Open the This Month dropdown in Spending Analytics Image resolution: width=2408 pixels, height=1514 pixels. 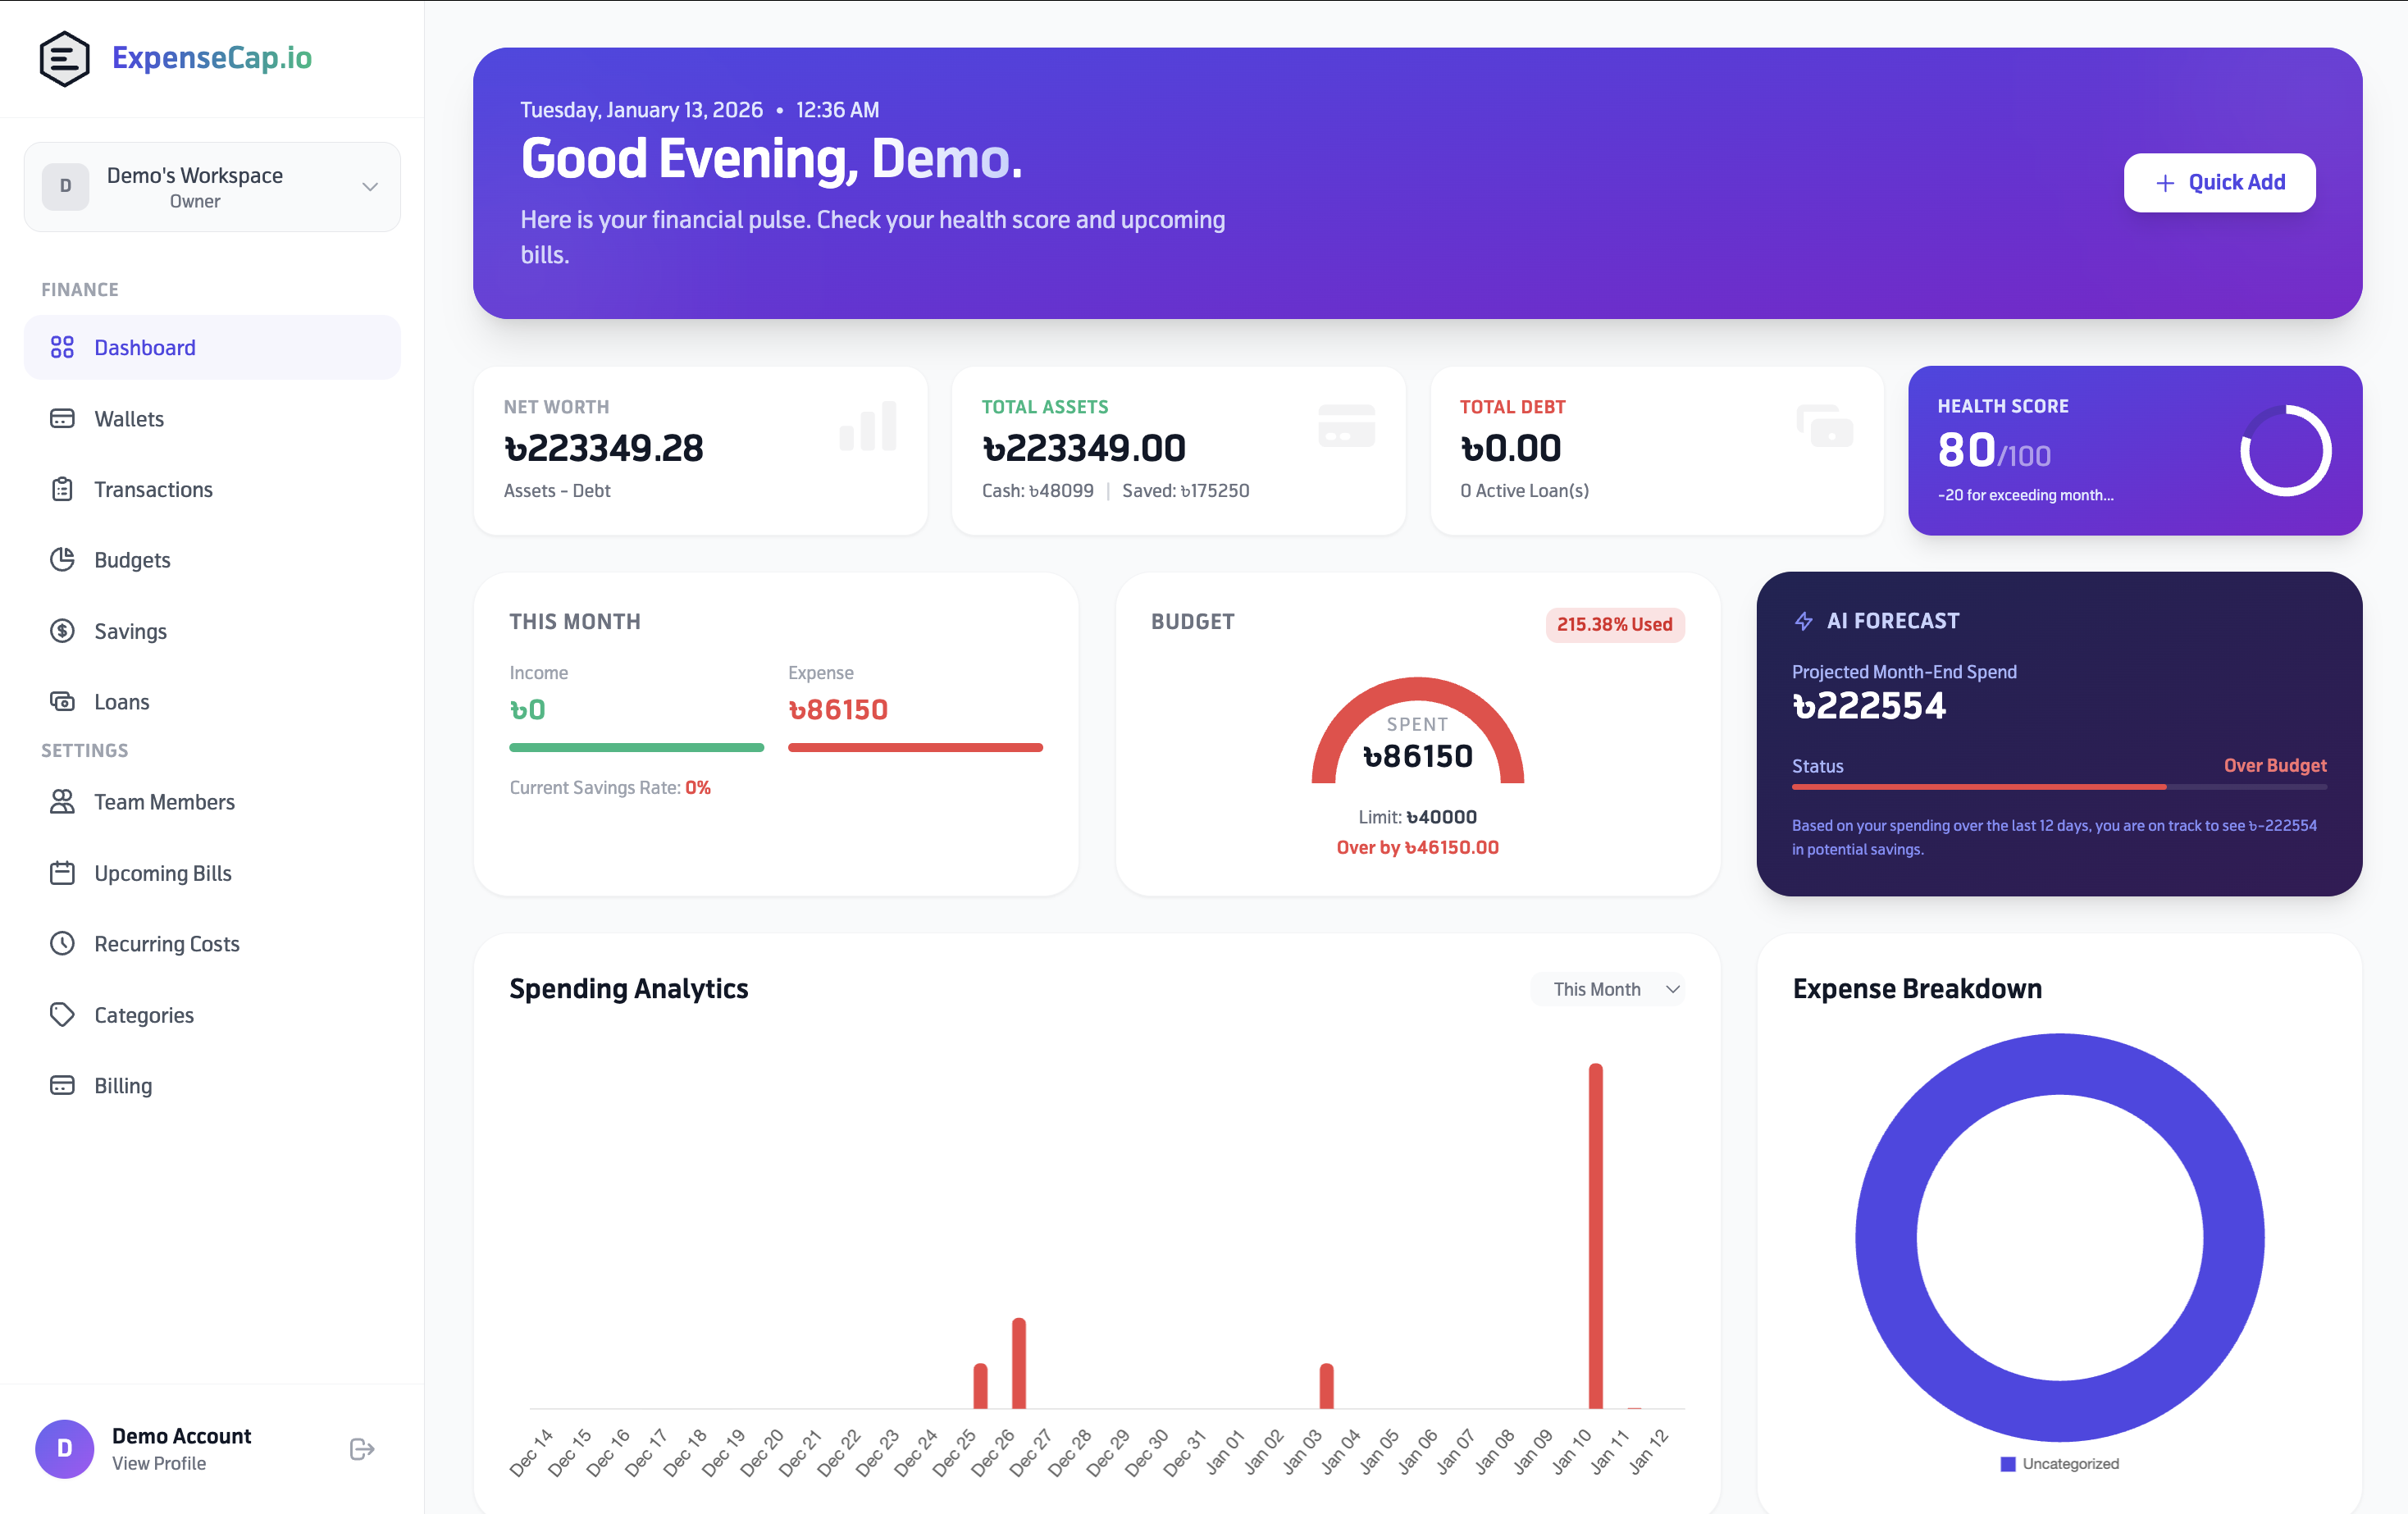1608,989
